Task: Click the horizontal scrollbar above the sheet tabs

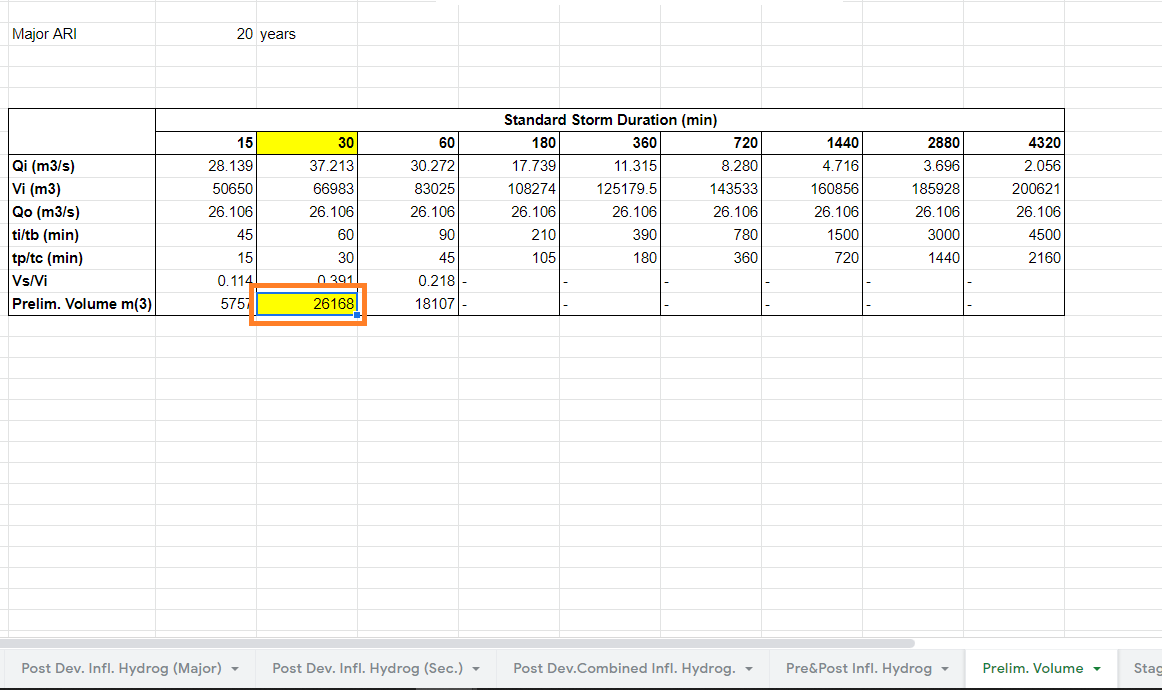Action: coord(457,643)
